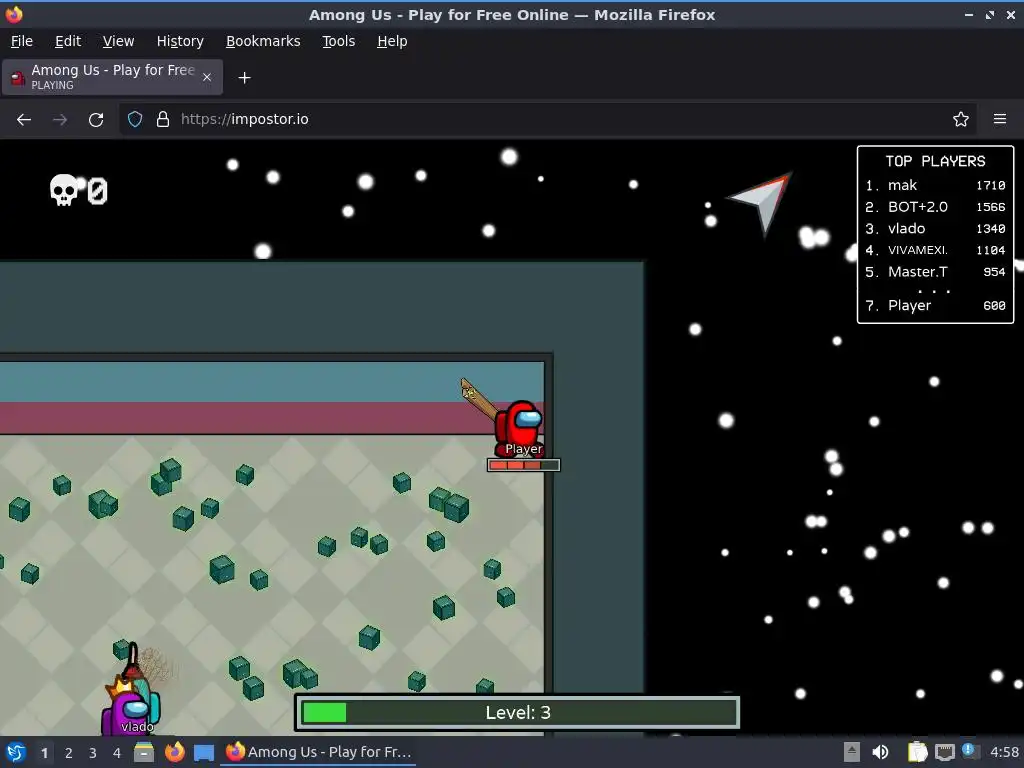Click leaderboard entry Master.T
Screen dimensions: 1024x768
(935, 272)
